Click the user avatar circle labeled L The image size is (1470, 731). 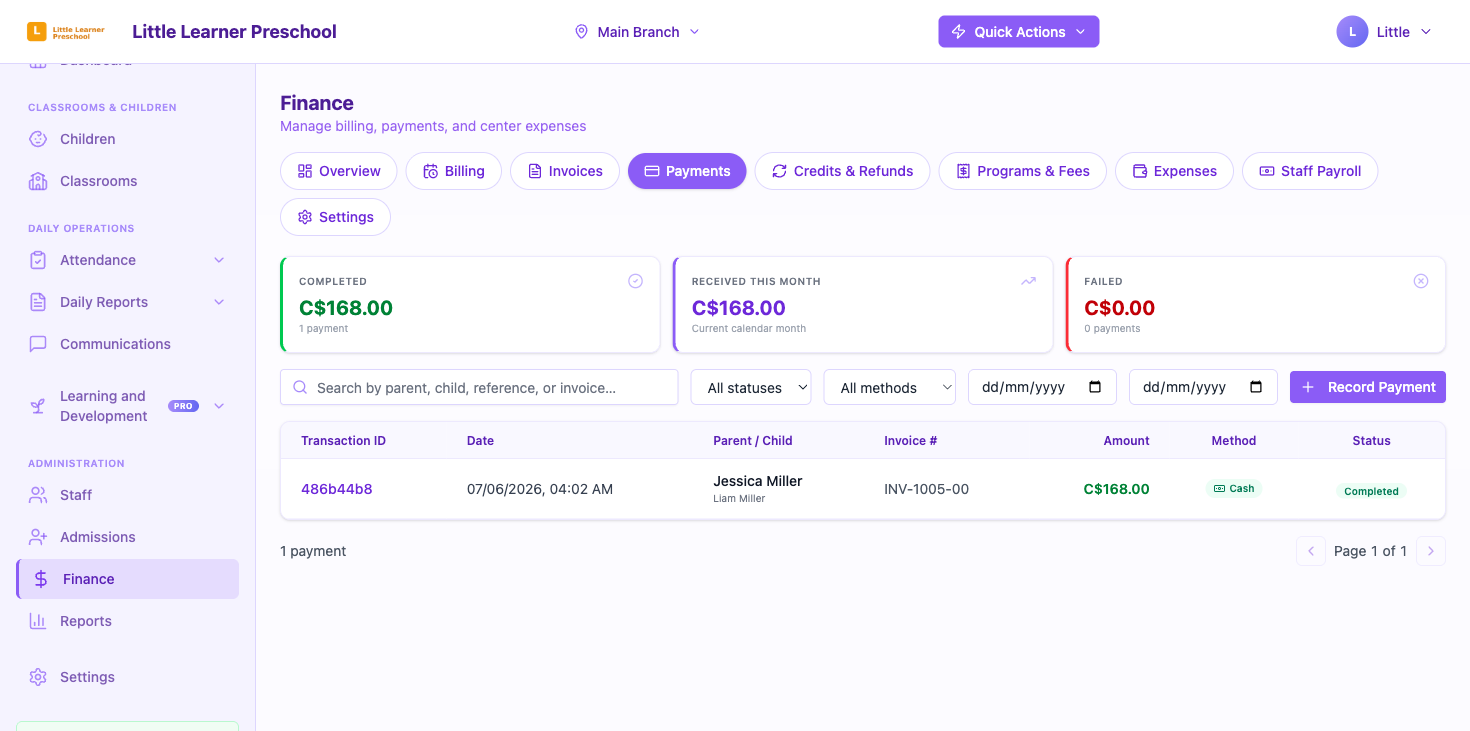[x=1352, y=32]
